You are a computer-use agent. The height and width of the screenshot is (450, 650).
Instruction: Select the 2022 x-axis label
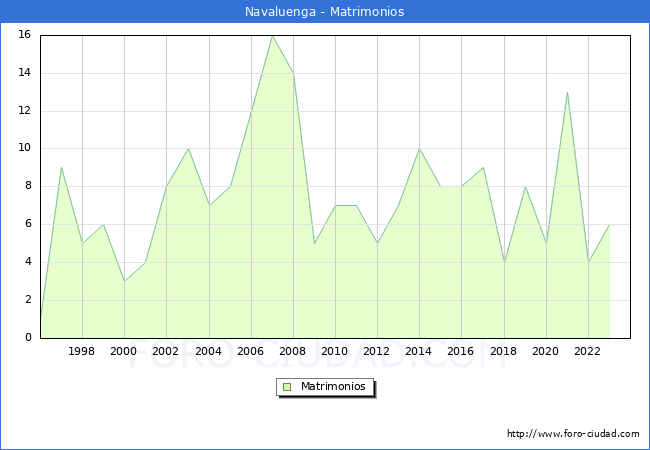pyautogui.click(x=588, y=351)
